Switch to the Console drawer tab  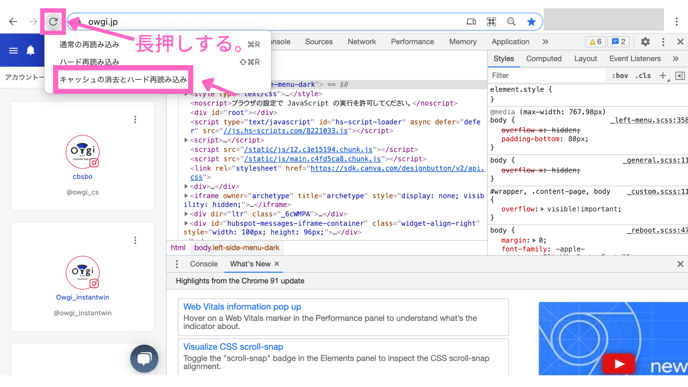pyautogui.click(x=204, y=264)
